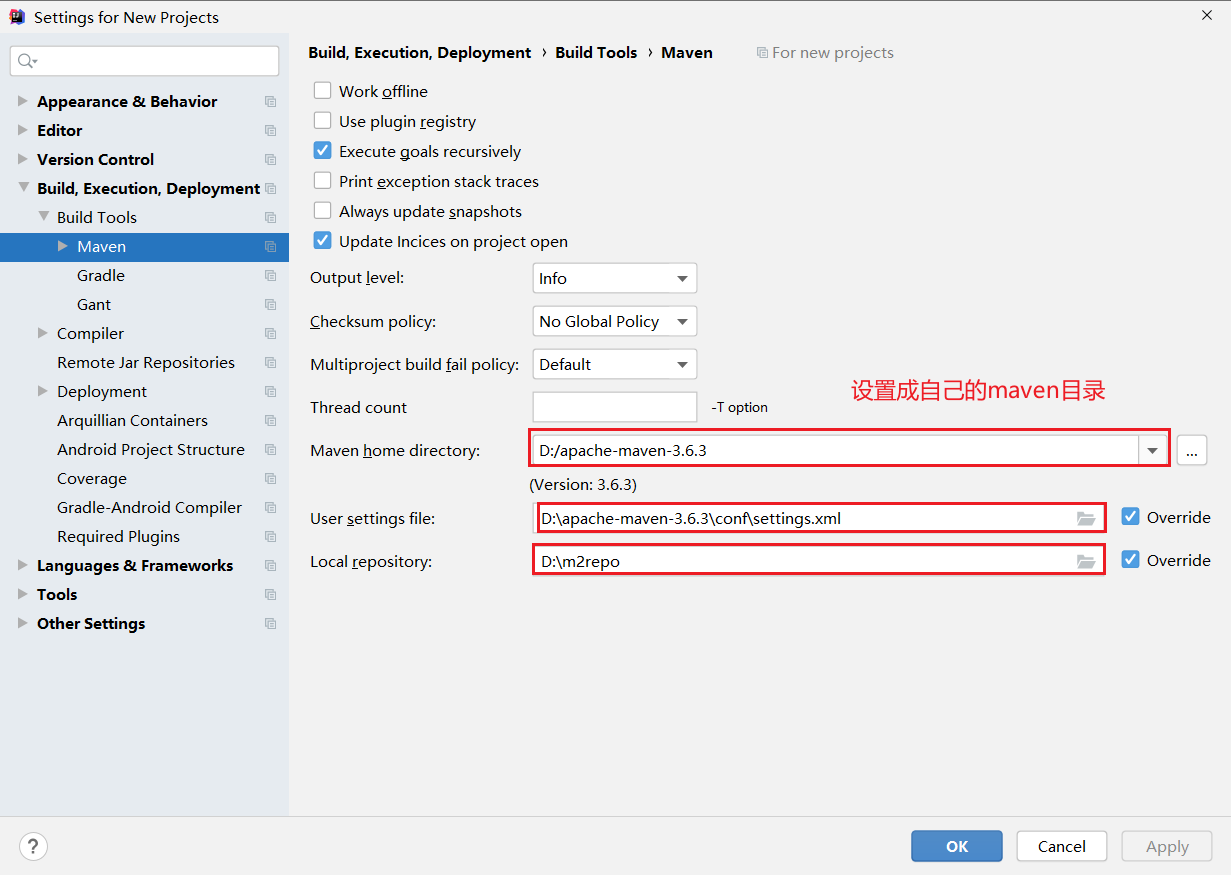This screenshot has width=1231, height=875.
Task: Click the search magnifier icon in the settings search box
Action: (x=26, y=61)
